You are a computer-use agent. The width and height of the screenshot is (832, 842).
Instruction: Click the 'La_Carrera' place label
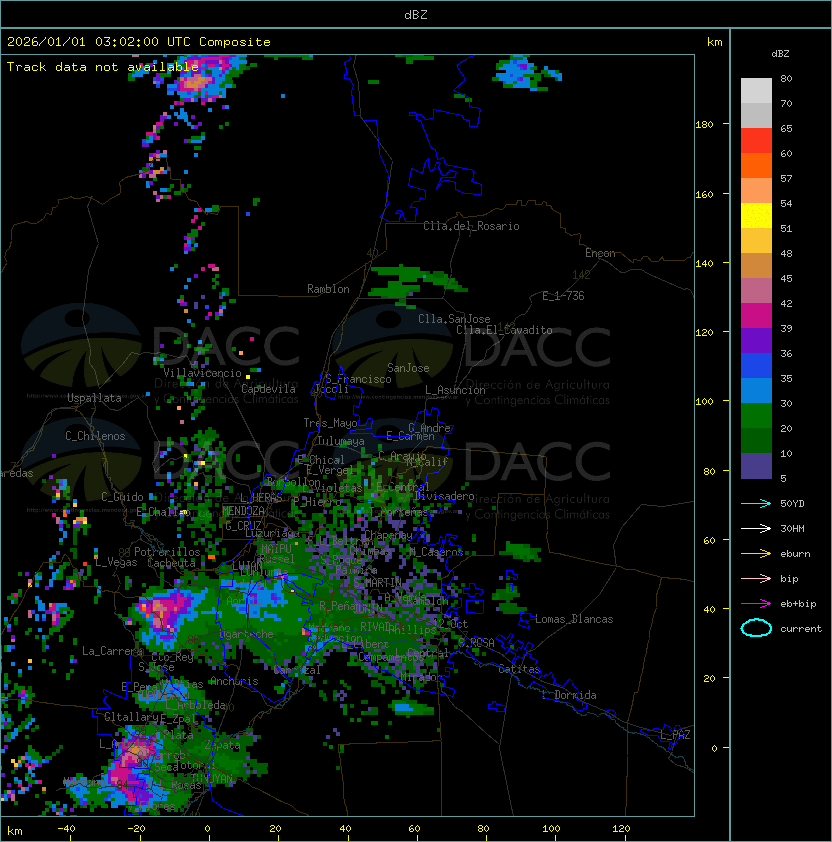click(x=113, y=651)
